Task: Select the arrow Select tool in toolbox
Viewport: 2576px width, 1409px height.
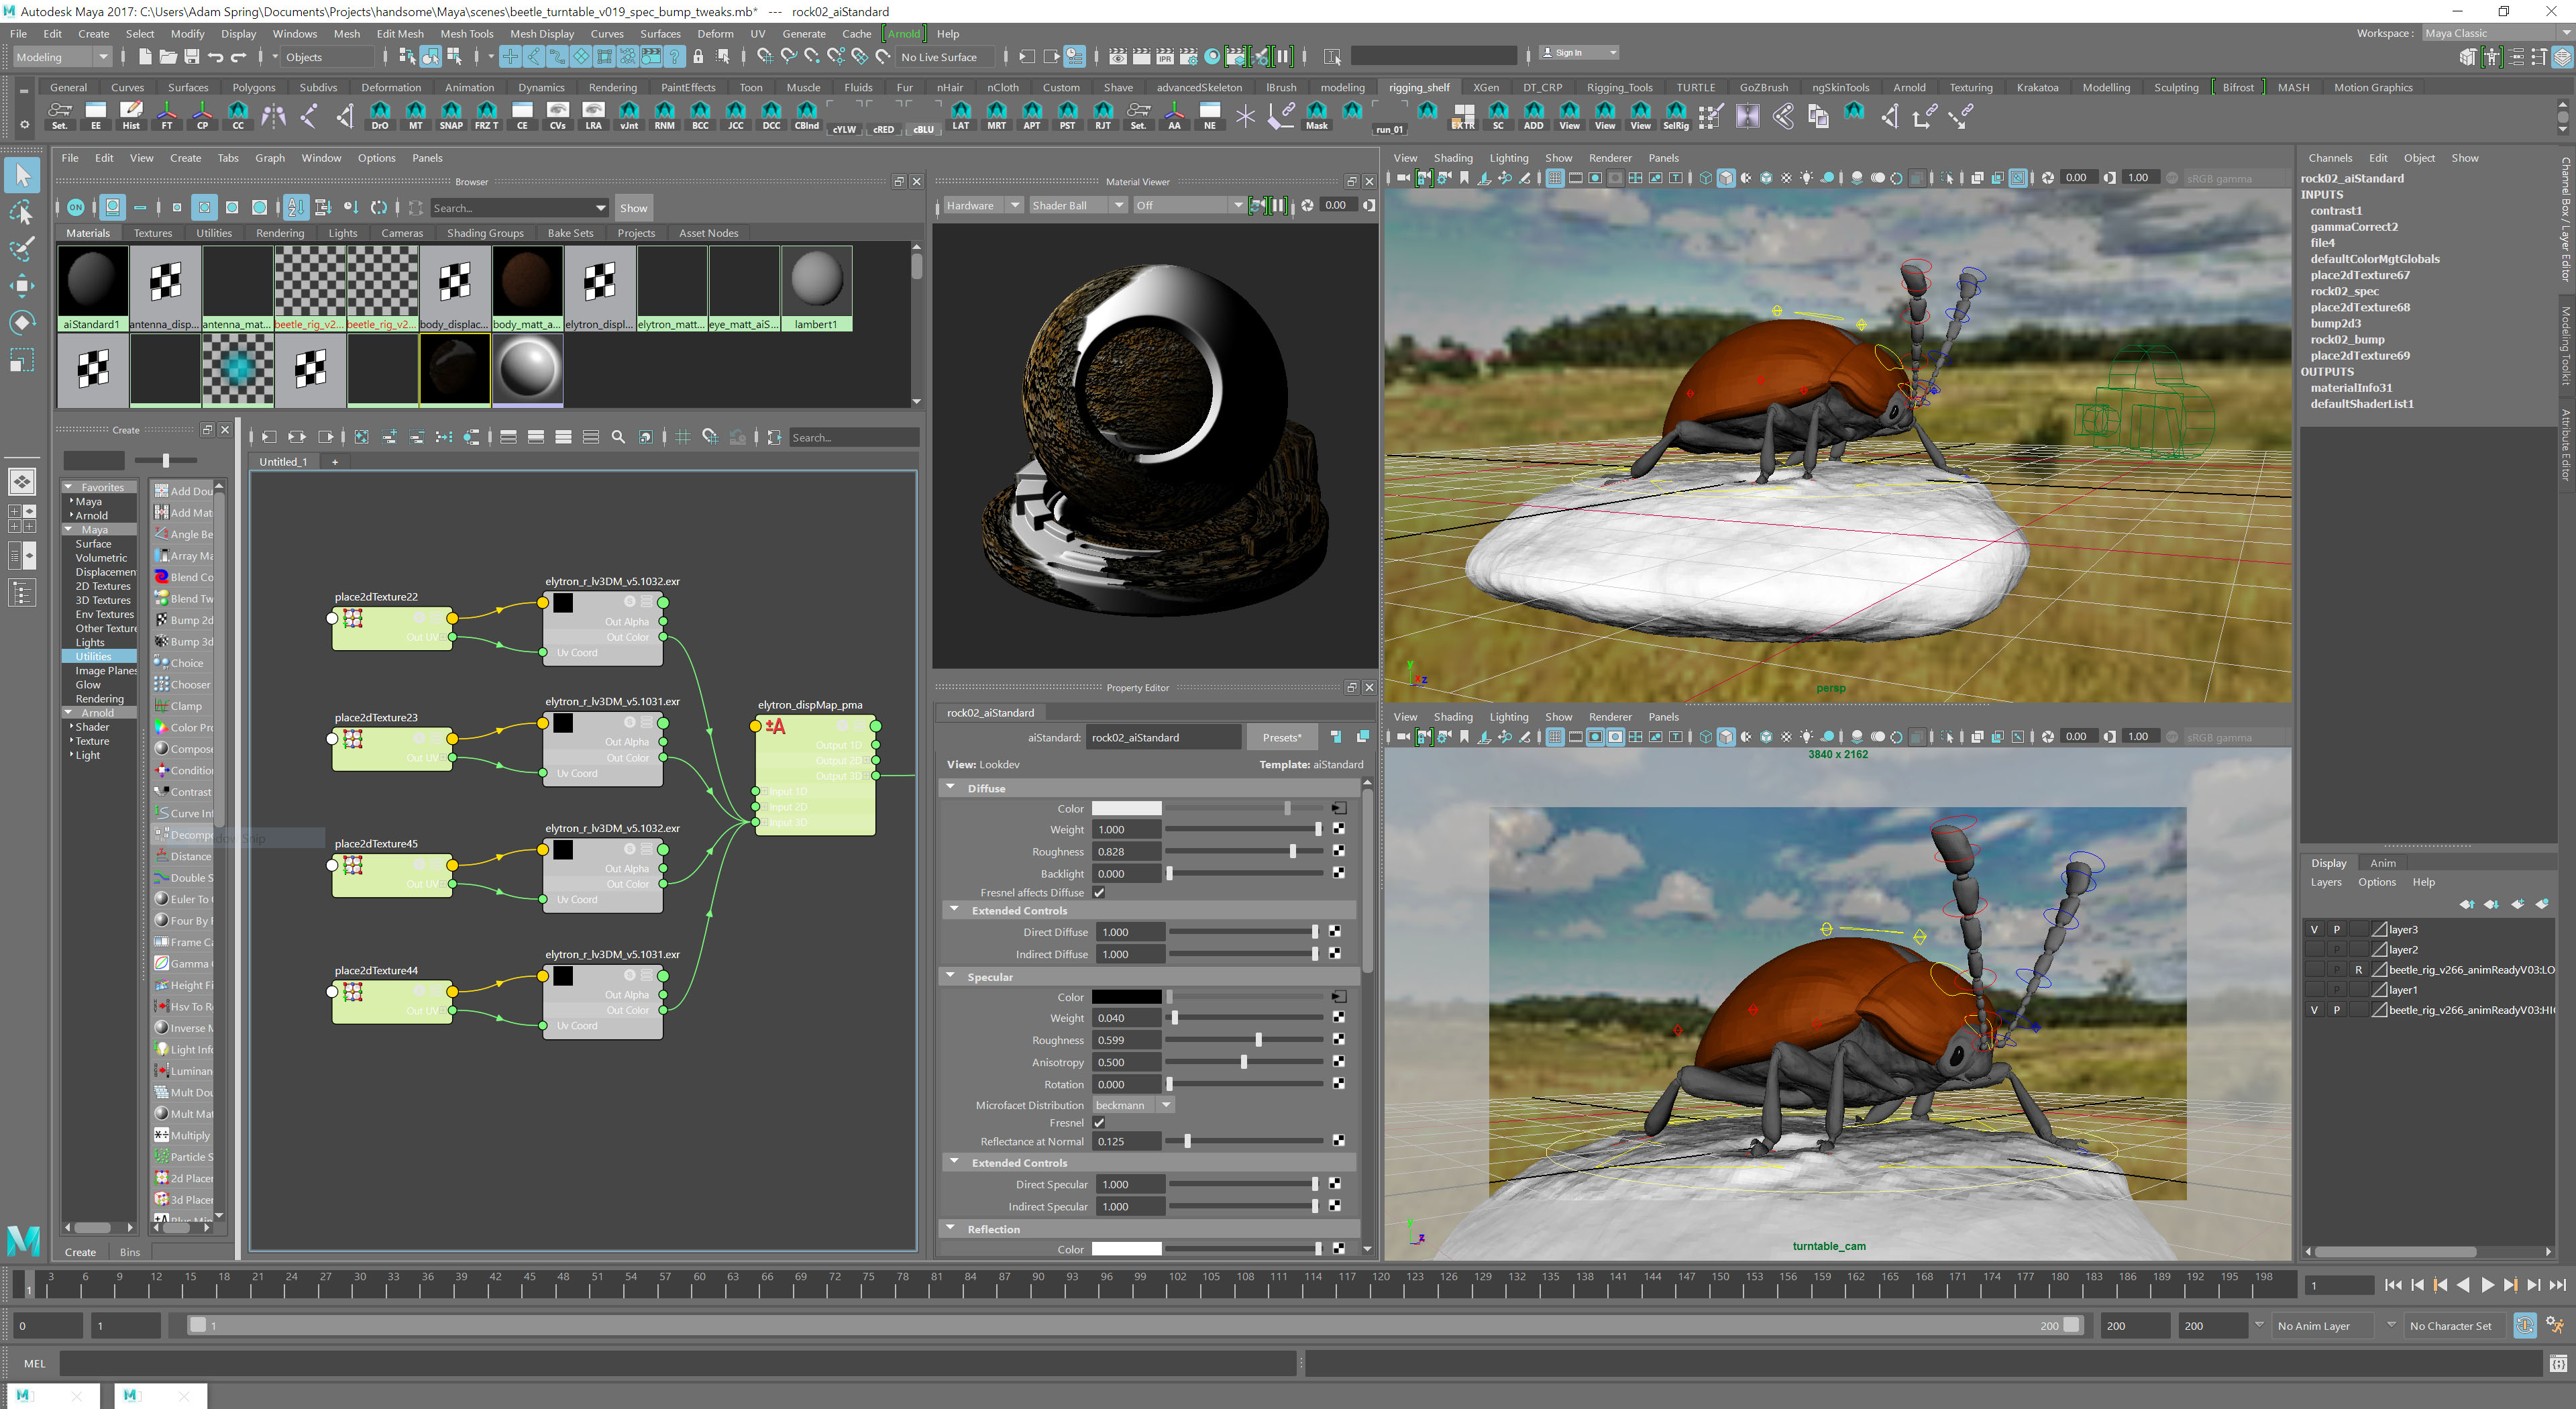Action: (22, 176)
